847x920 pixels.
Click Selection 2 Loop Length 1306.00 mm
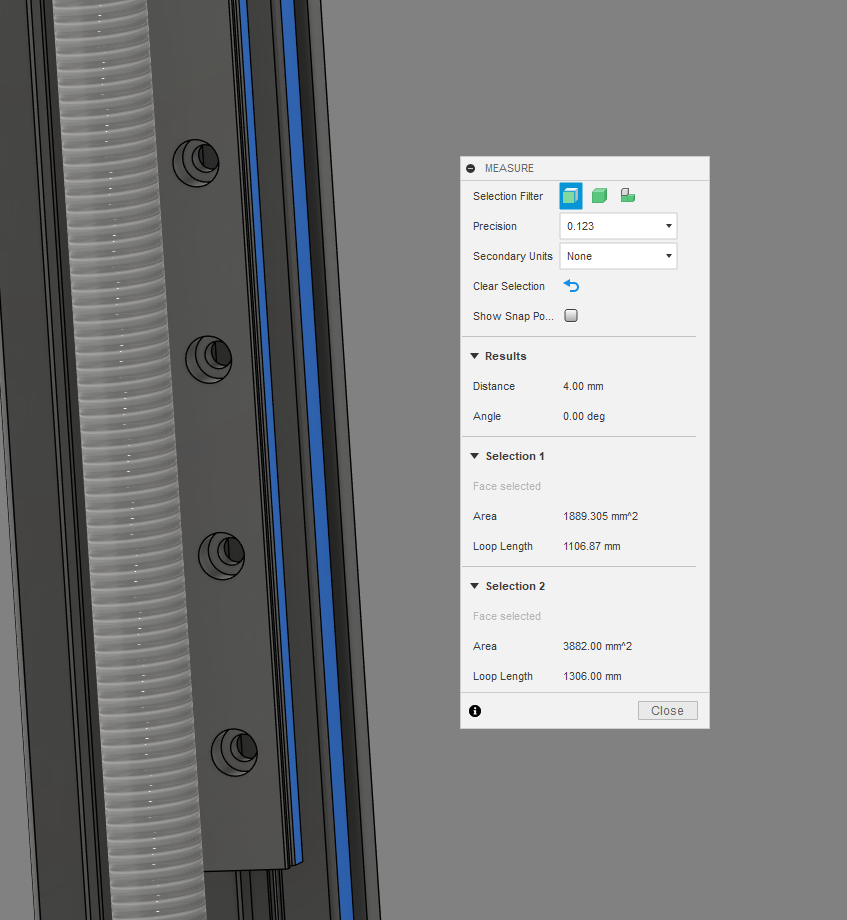tap(592, 676)
